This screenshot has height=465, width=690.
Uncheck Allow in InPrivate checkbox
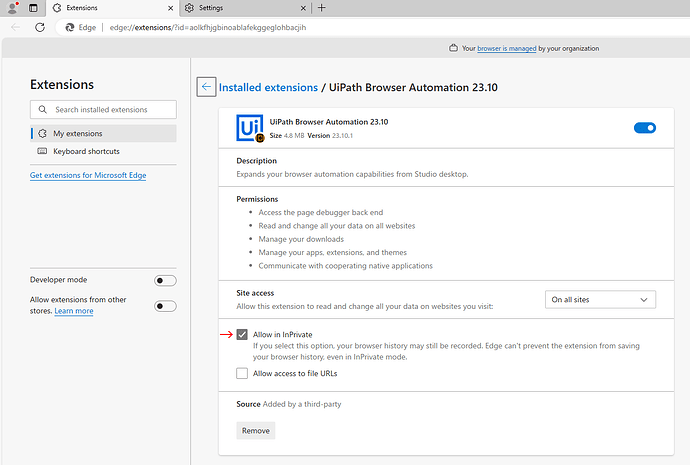click(242, 334)
